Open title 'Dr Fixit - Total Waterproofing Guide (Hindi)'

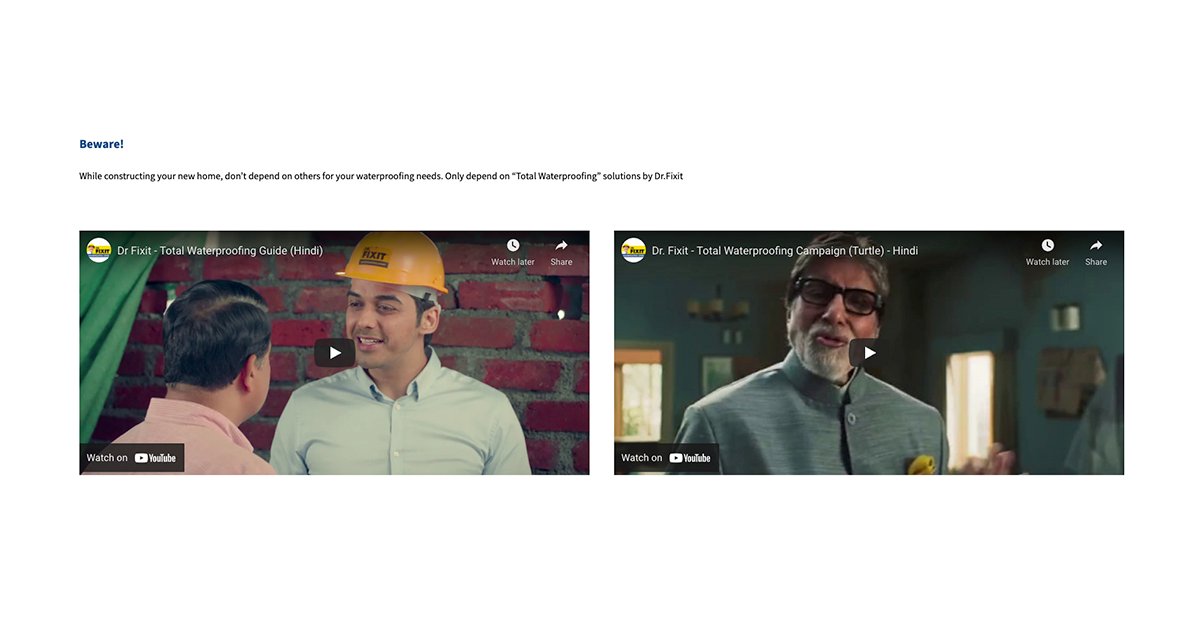tap(220, 251)
